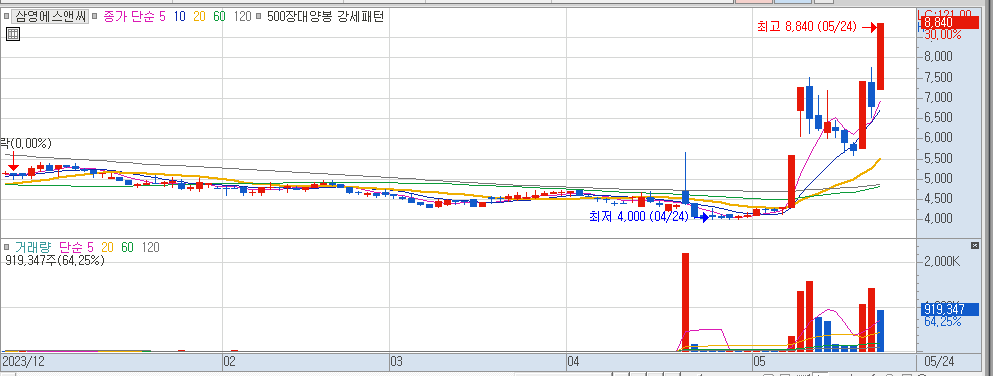This screenshot has width=993, height=376.
Task: Toggle the square marker before 거래량
Action: 6,248
